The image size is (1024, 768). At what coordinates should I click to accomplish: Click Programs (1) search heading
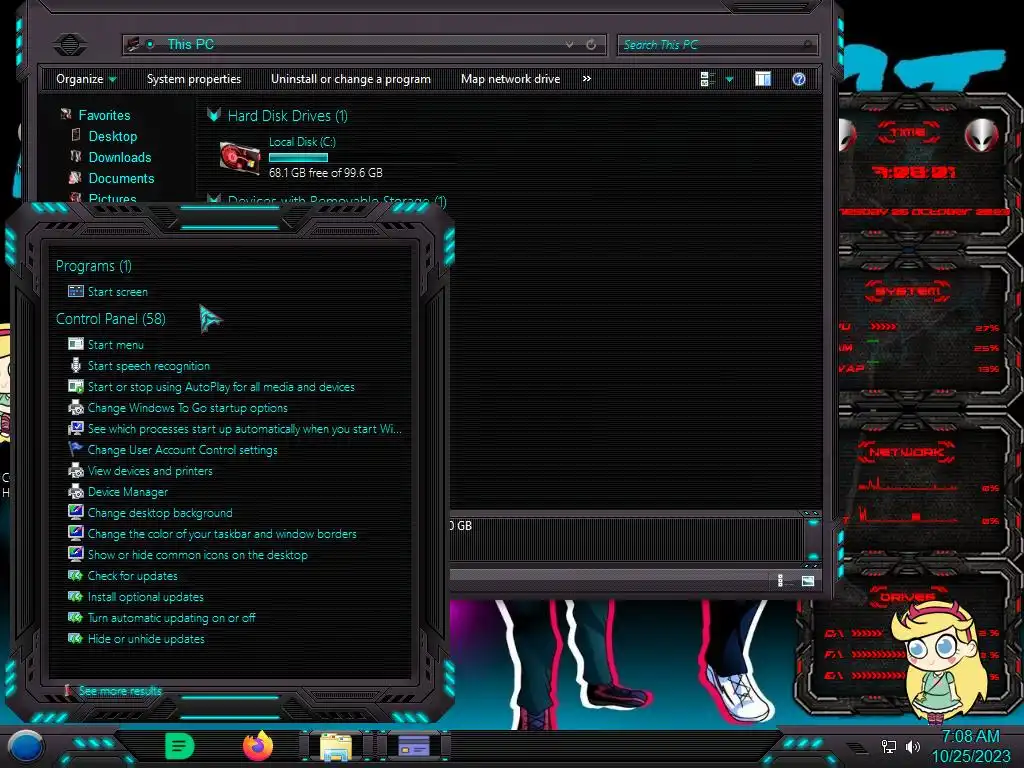(x=93, y=266)
